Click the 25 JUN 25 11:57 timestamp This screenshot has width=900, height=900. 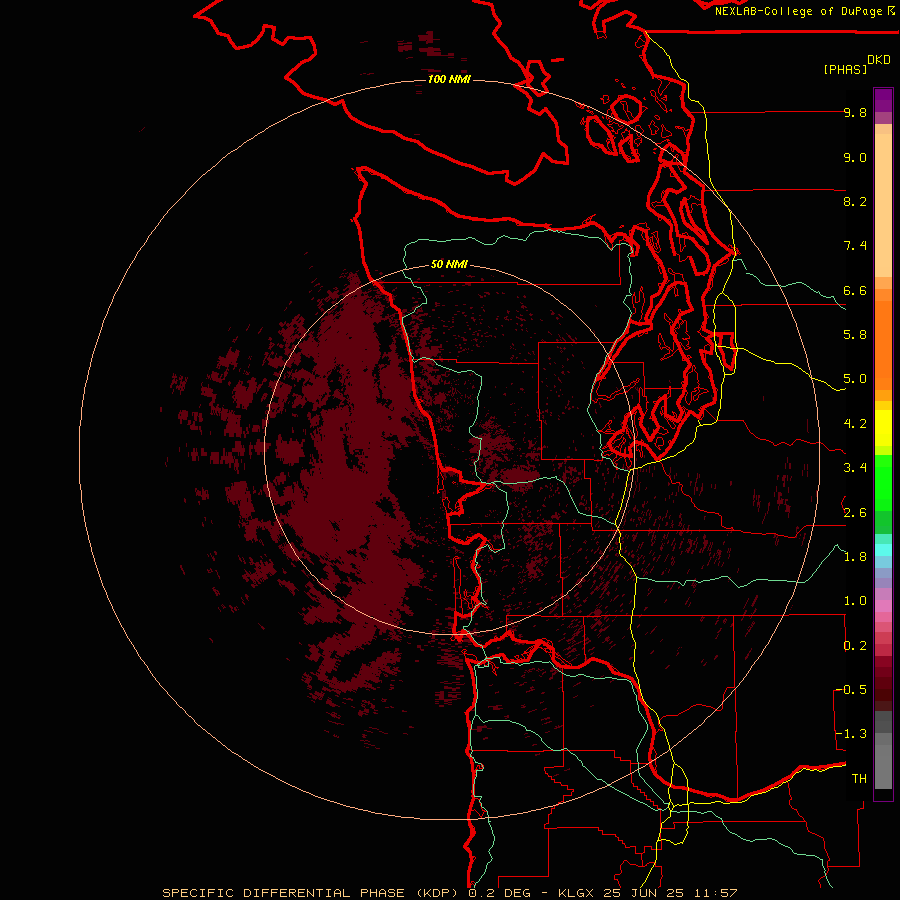pyautogui.click(x=670, y=893)
